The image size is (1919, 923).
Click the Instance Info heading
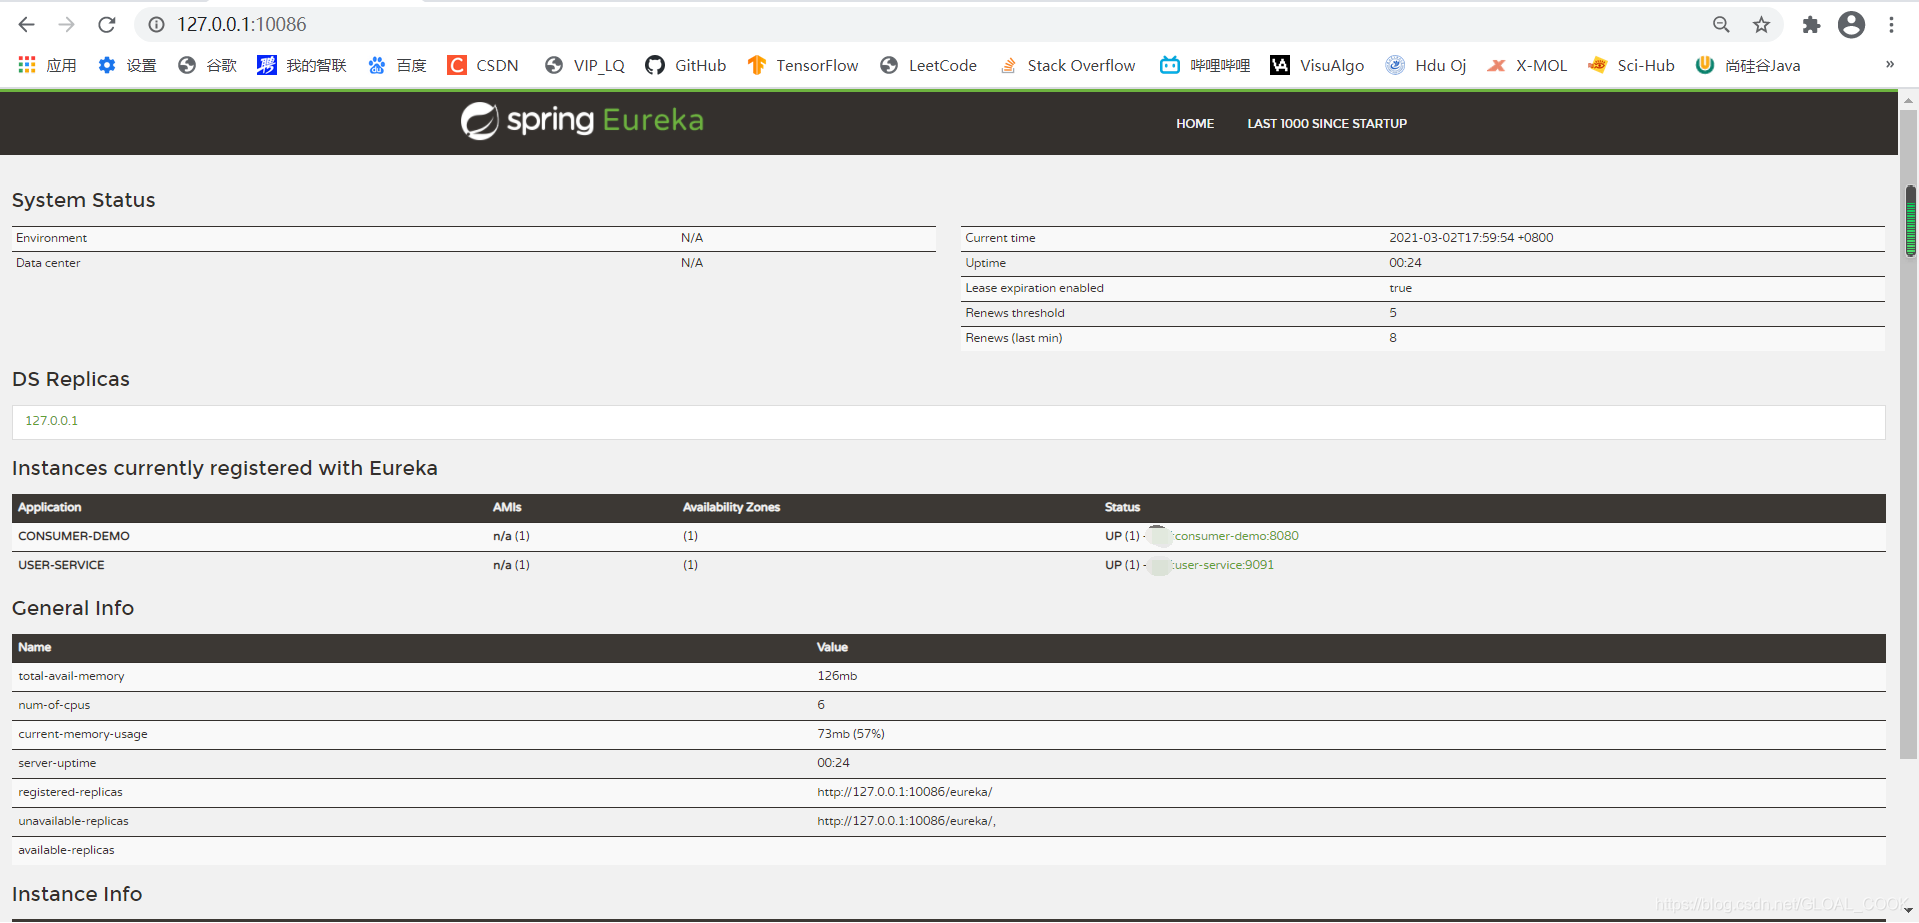point(77,894)
